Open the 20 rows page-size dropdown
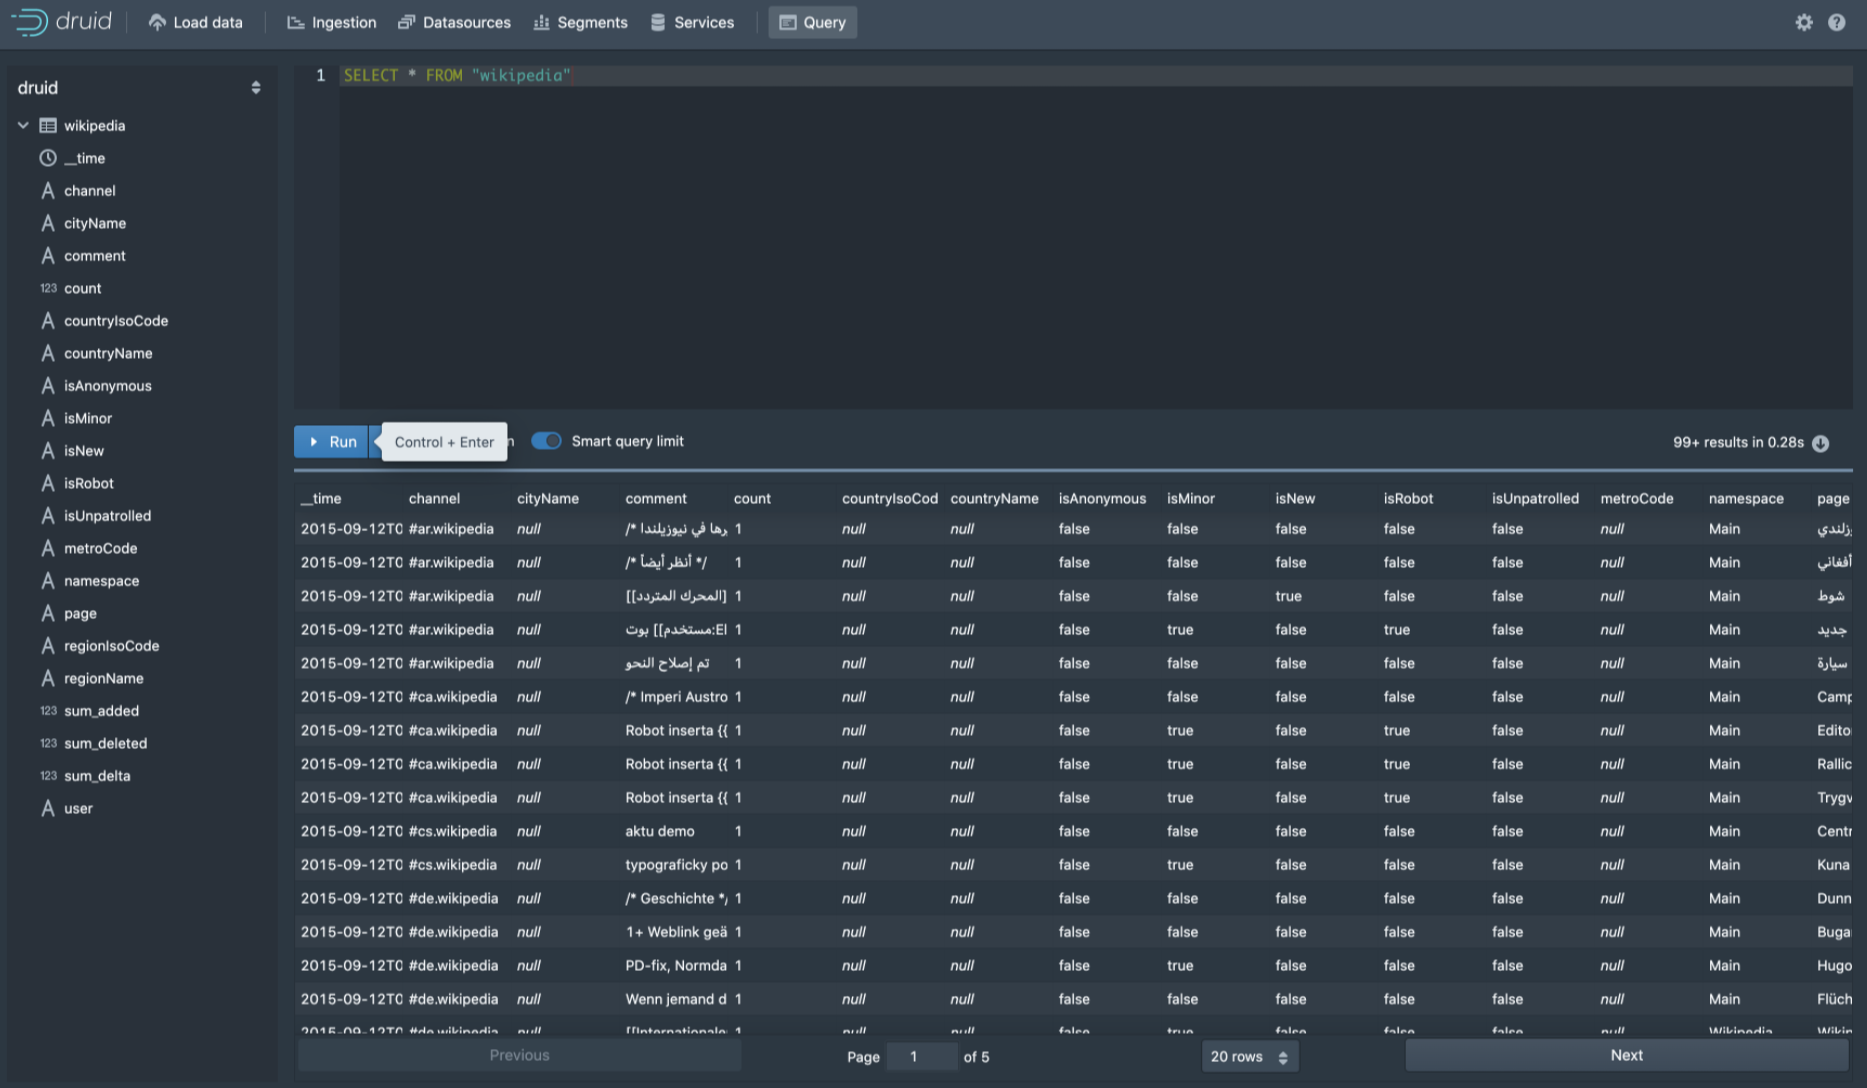Screen dimensions: 1867x1088 [1250, 1056]
